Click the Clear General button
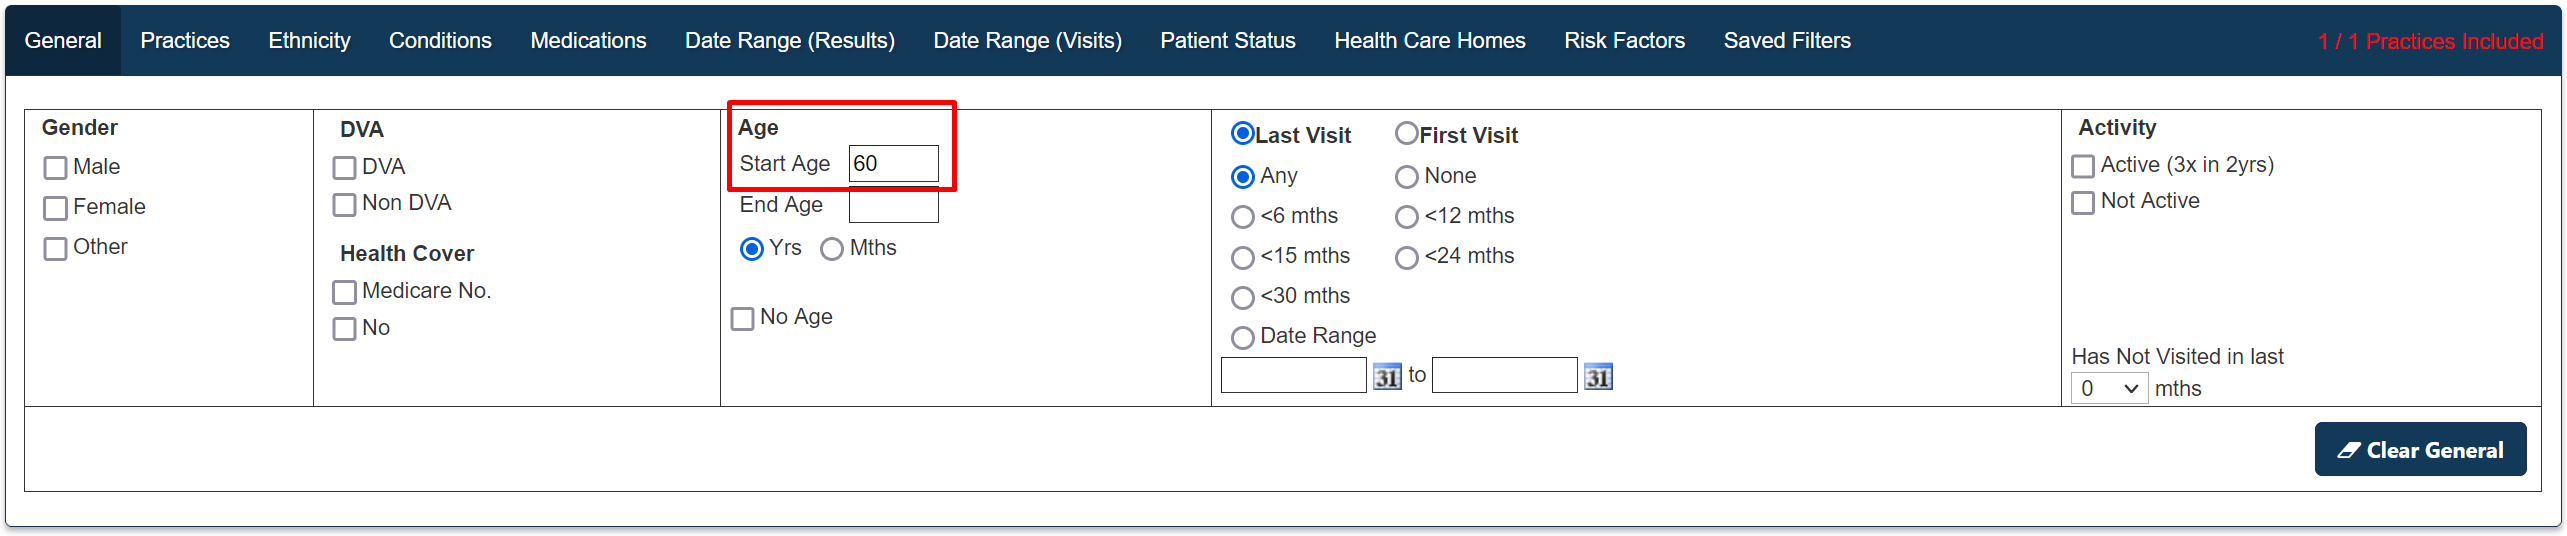This screenshot has height=536, width=2567. click(x=2420, y=450)
